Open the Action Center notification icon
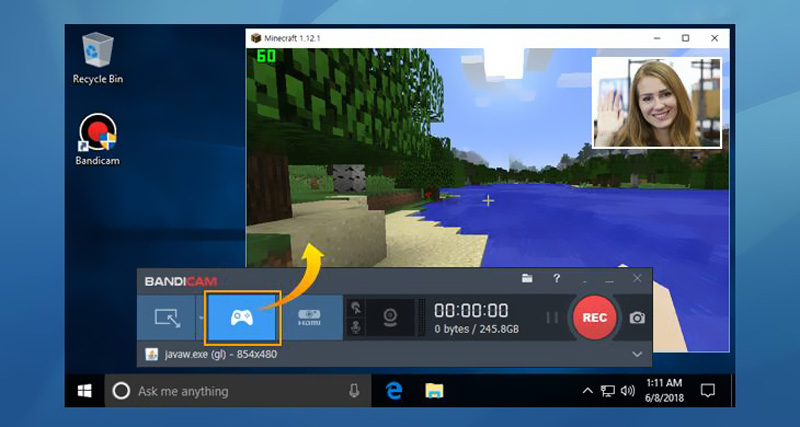 [x=707, y=391]
